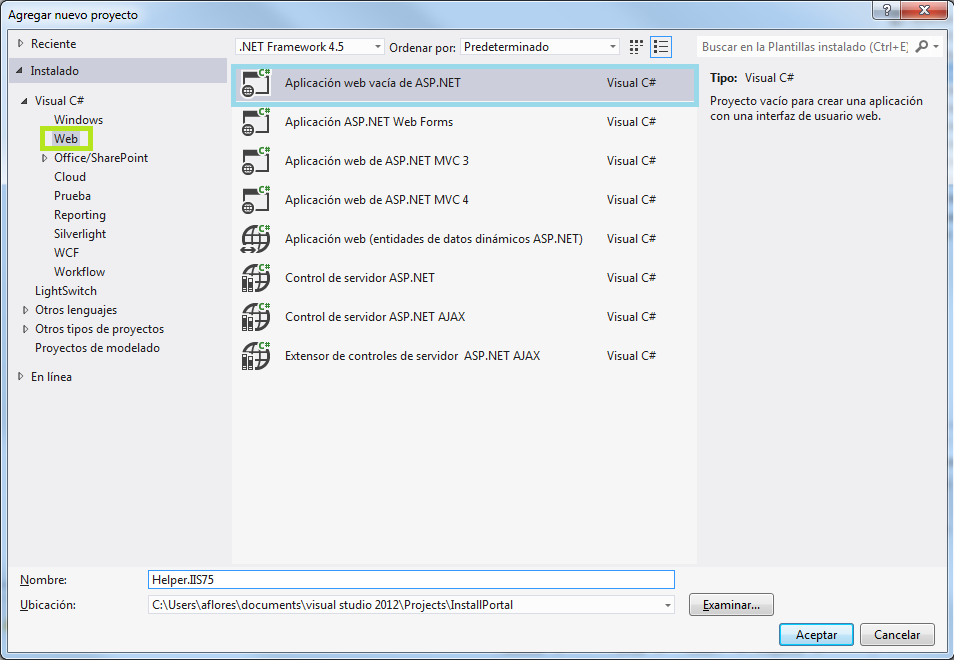Click the icon of Aplicación ASP.NET Web Forms
954x662 pixels.
(256, 122)
